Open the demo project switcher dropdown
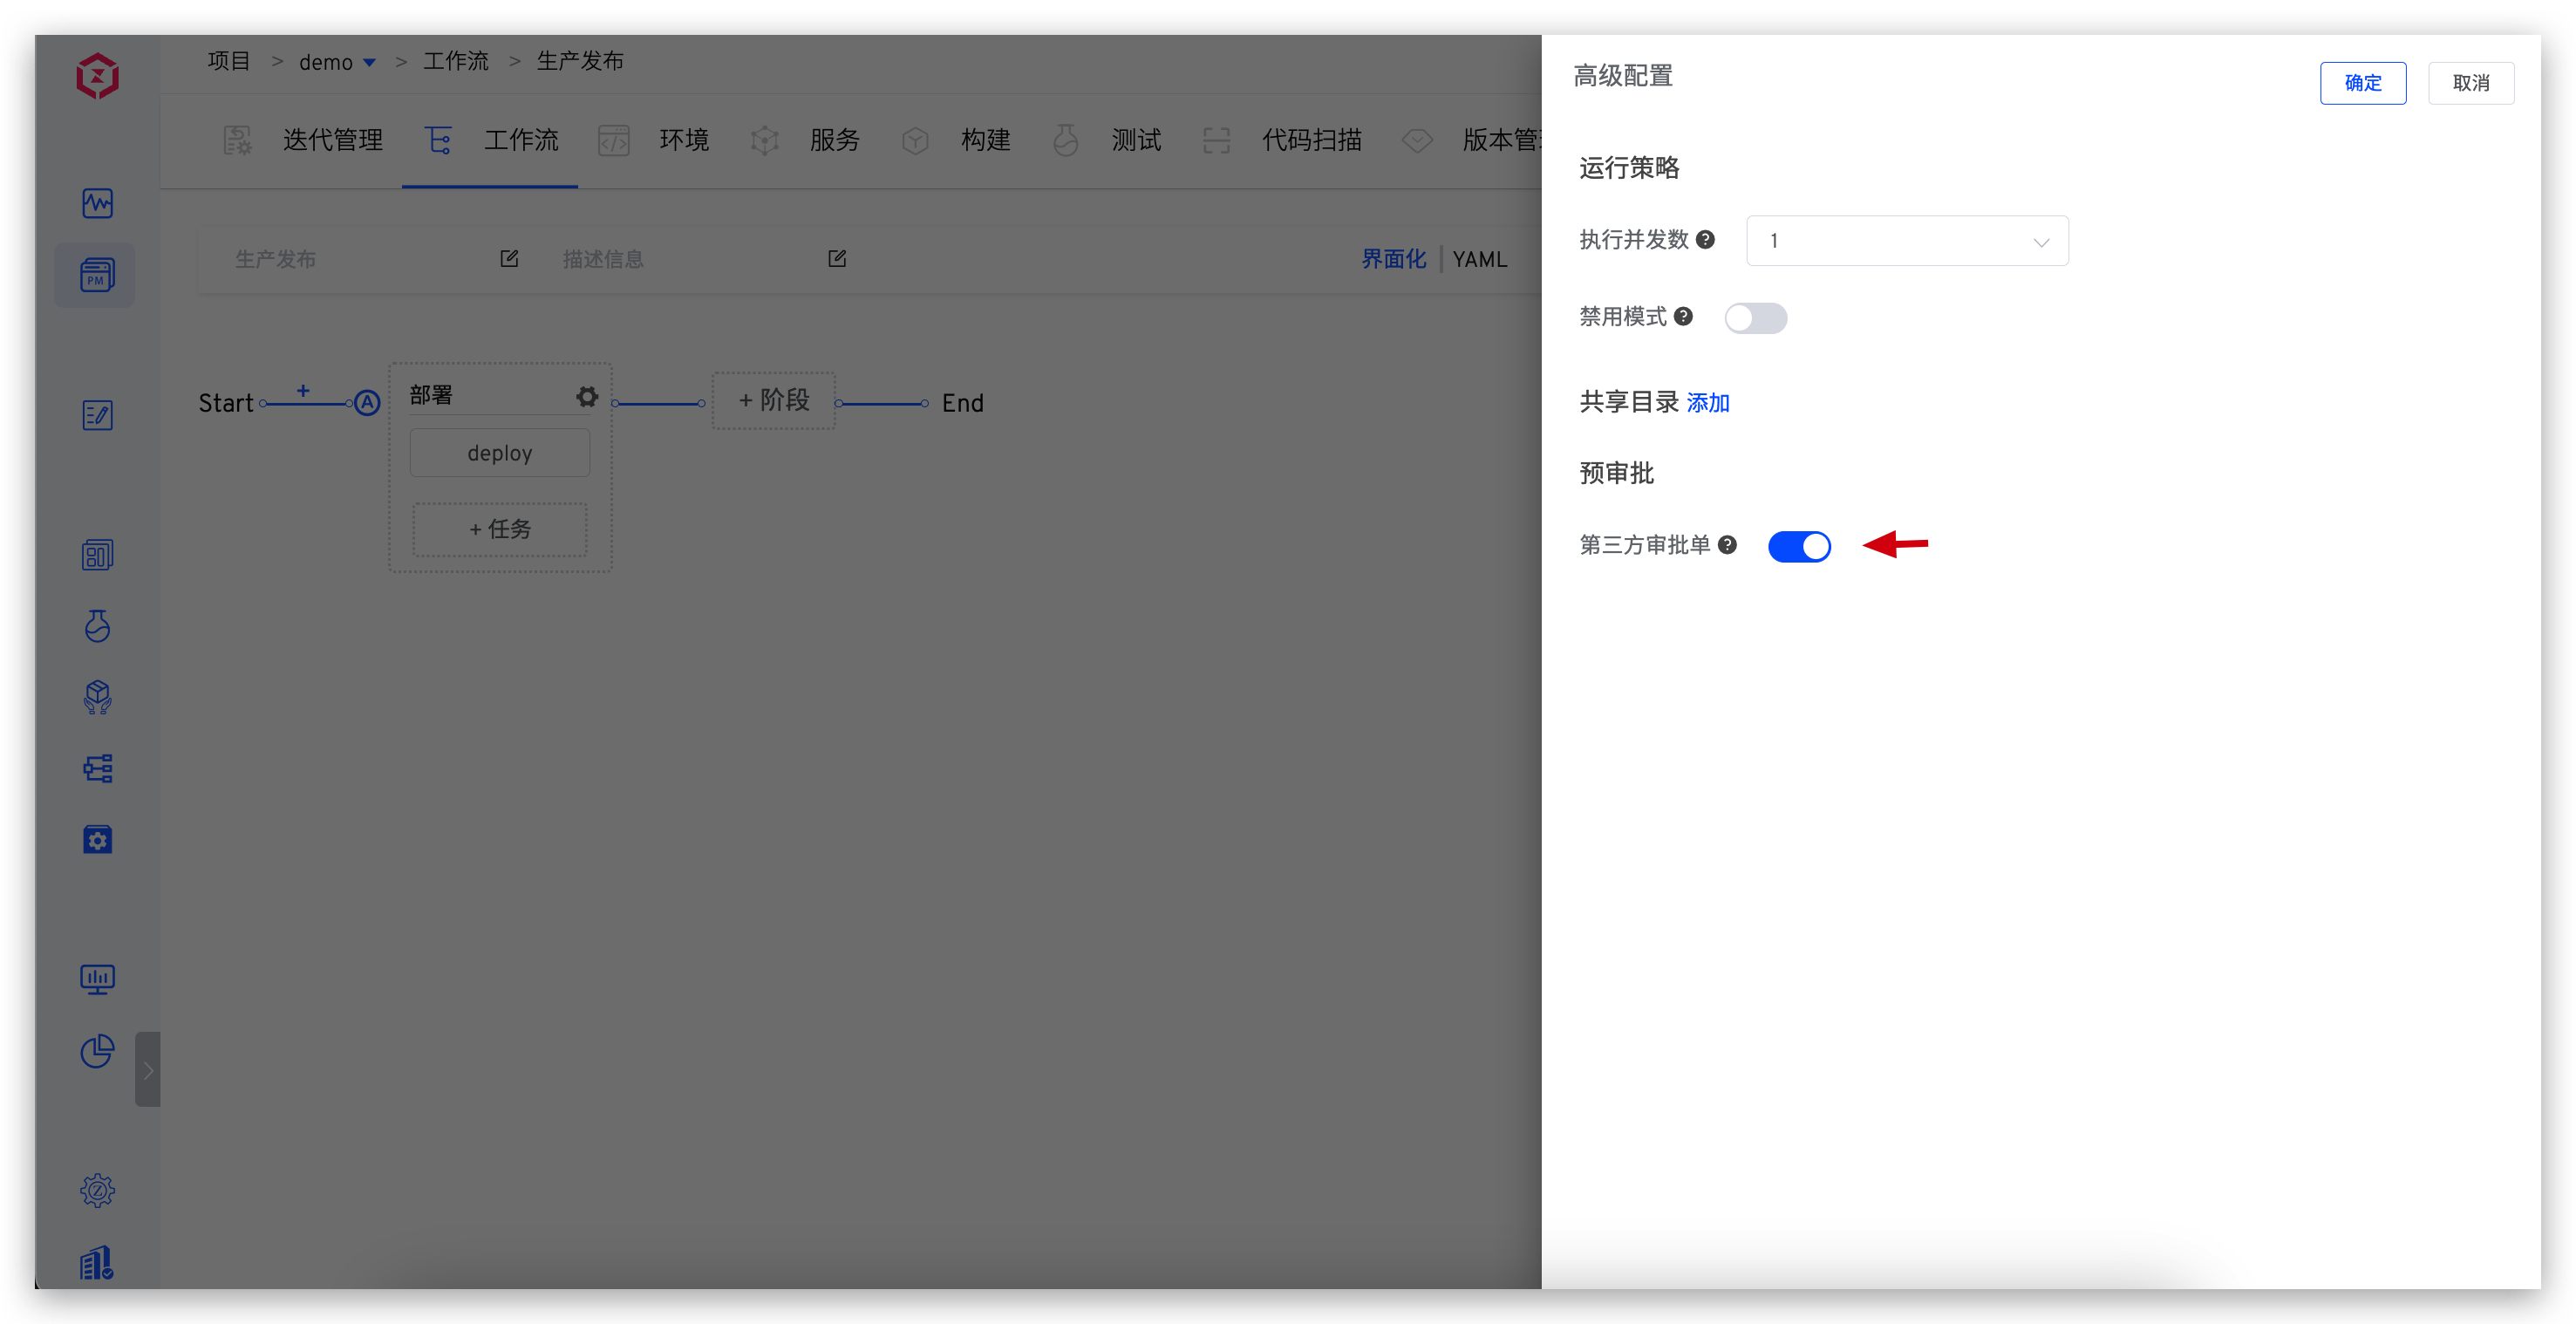The image size is (2576, 1324). pyautogui.click(x=369, y=61)
